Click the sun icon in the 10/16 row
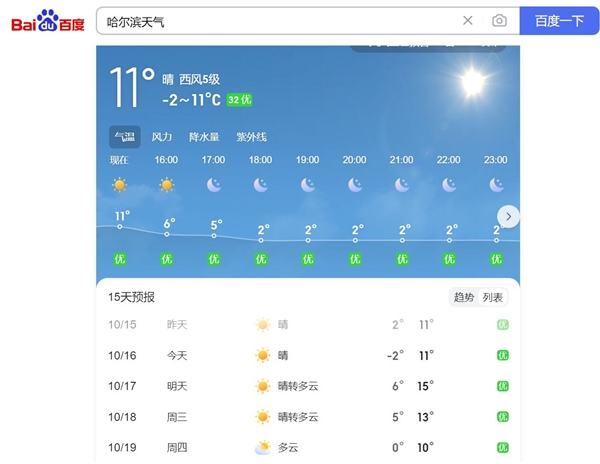Screen dimensions: 600x464 [x=263, y=355]
